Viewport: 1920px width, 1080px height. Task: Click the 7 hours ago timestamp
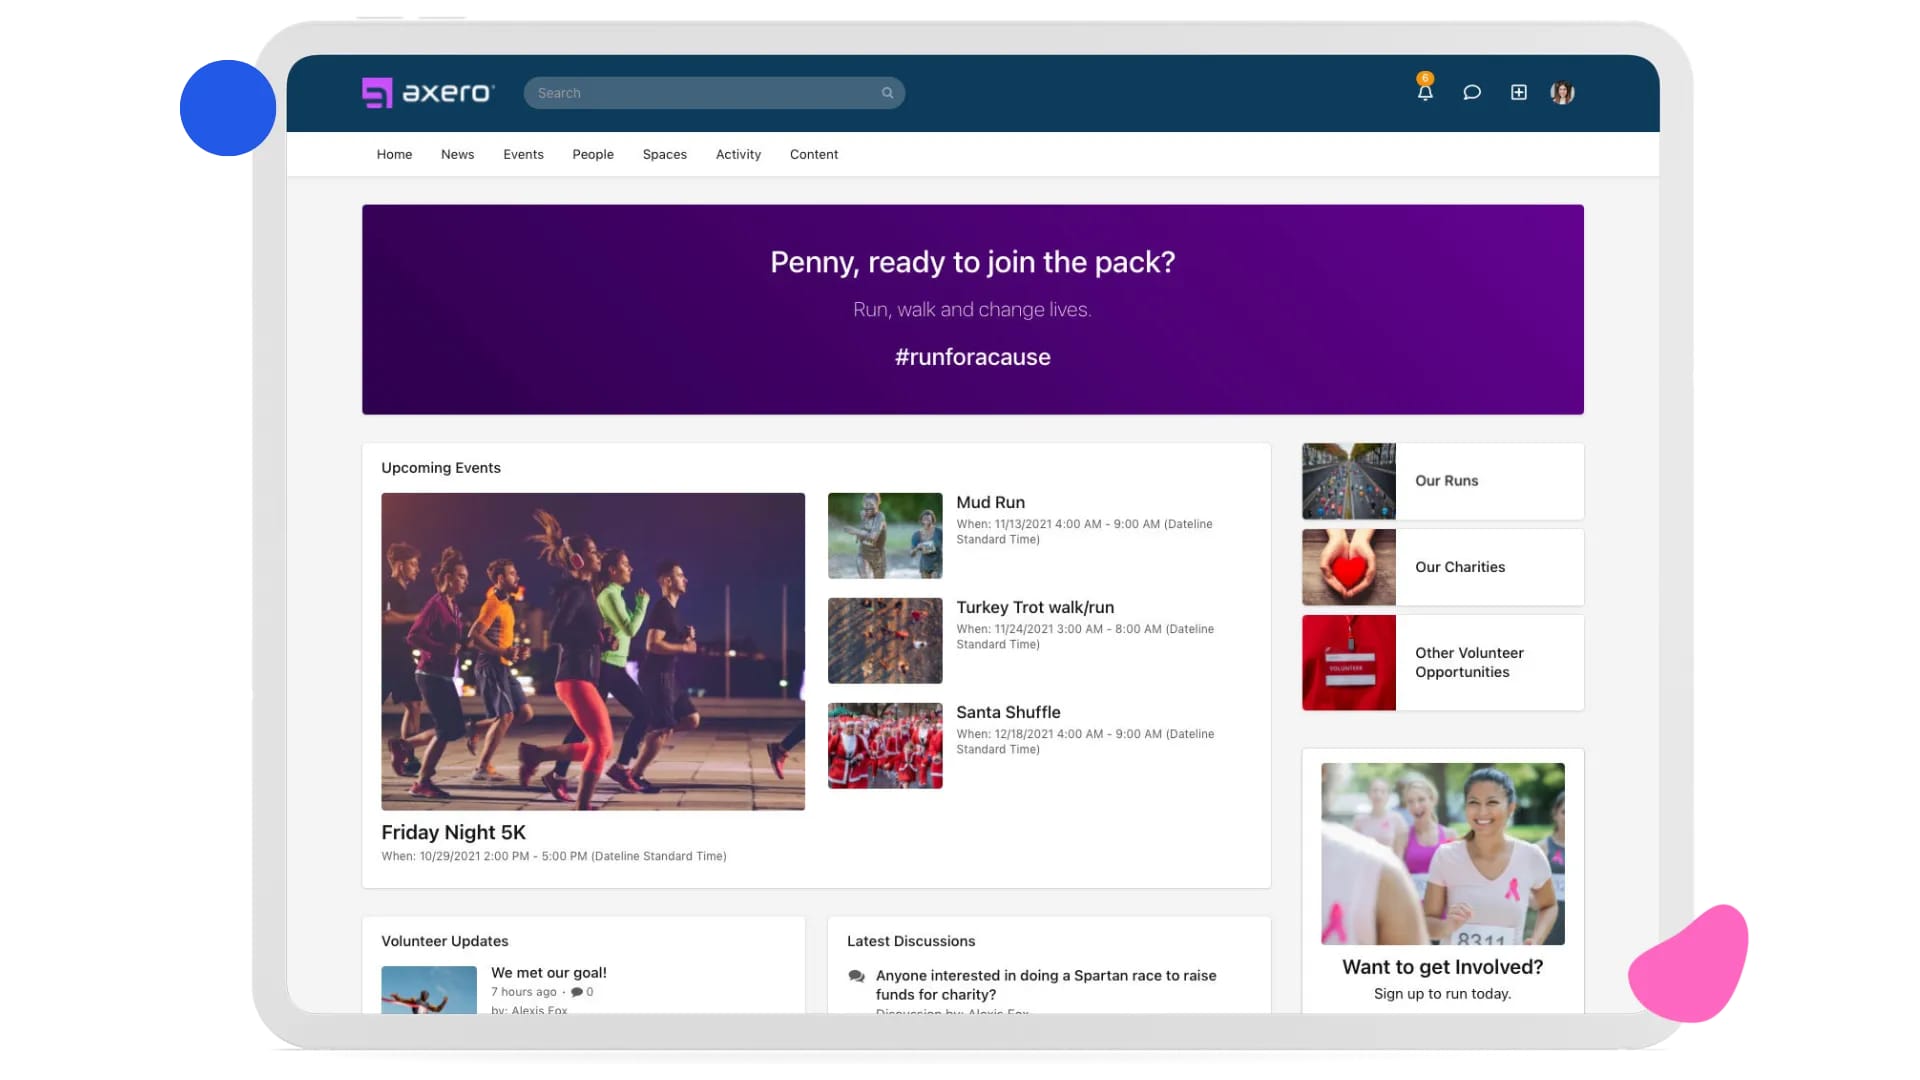tap(523, 992)
